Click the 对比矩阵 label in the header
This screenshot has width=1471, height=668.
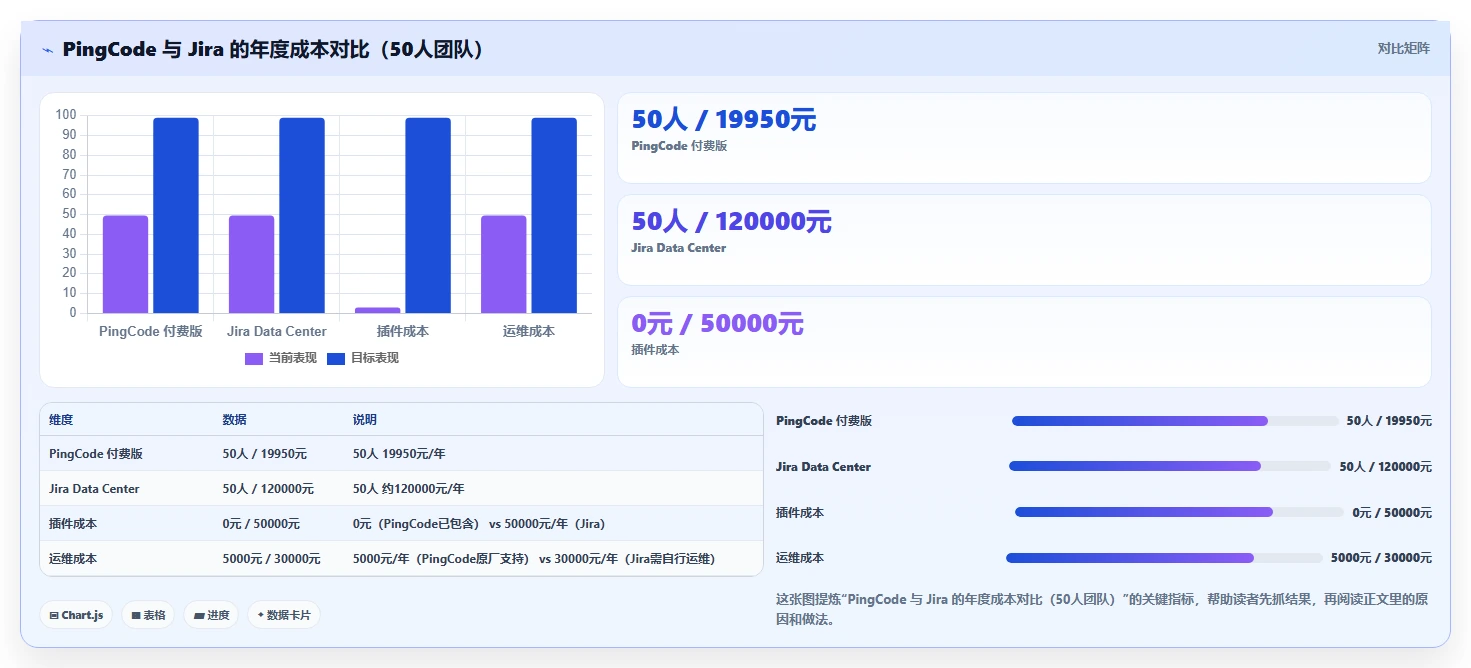click(1403, 48)
